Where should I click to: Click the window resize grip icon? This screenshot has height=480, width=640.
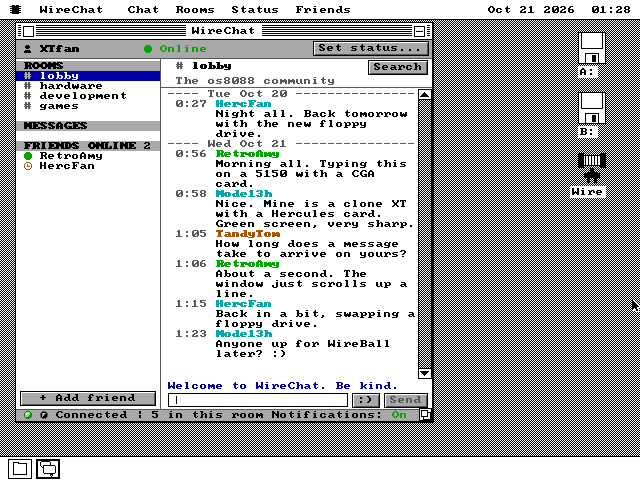click(425, 415)
